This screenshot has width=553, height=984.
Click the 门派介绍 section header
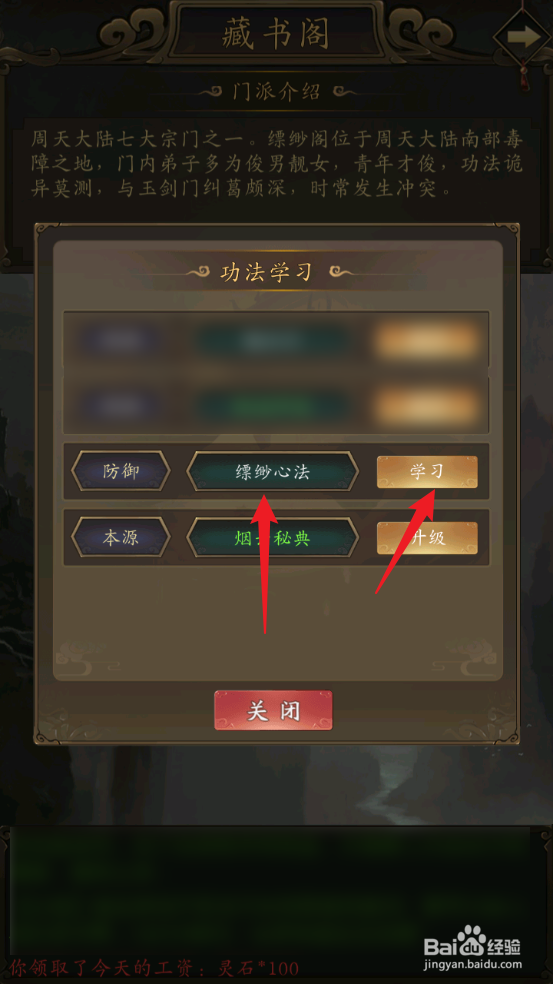click(276, 92)
